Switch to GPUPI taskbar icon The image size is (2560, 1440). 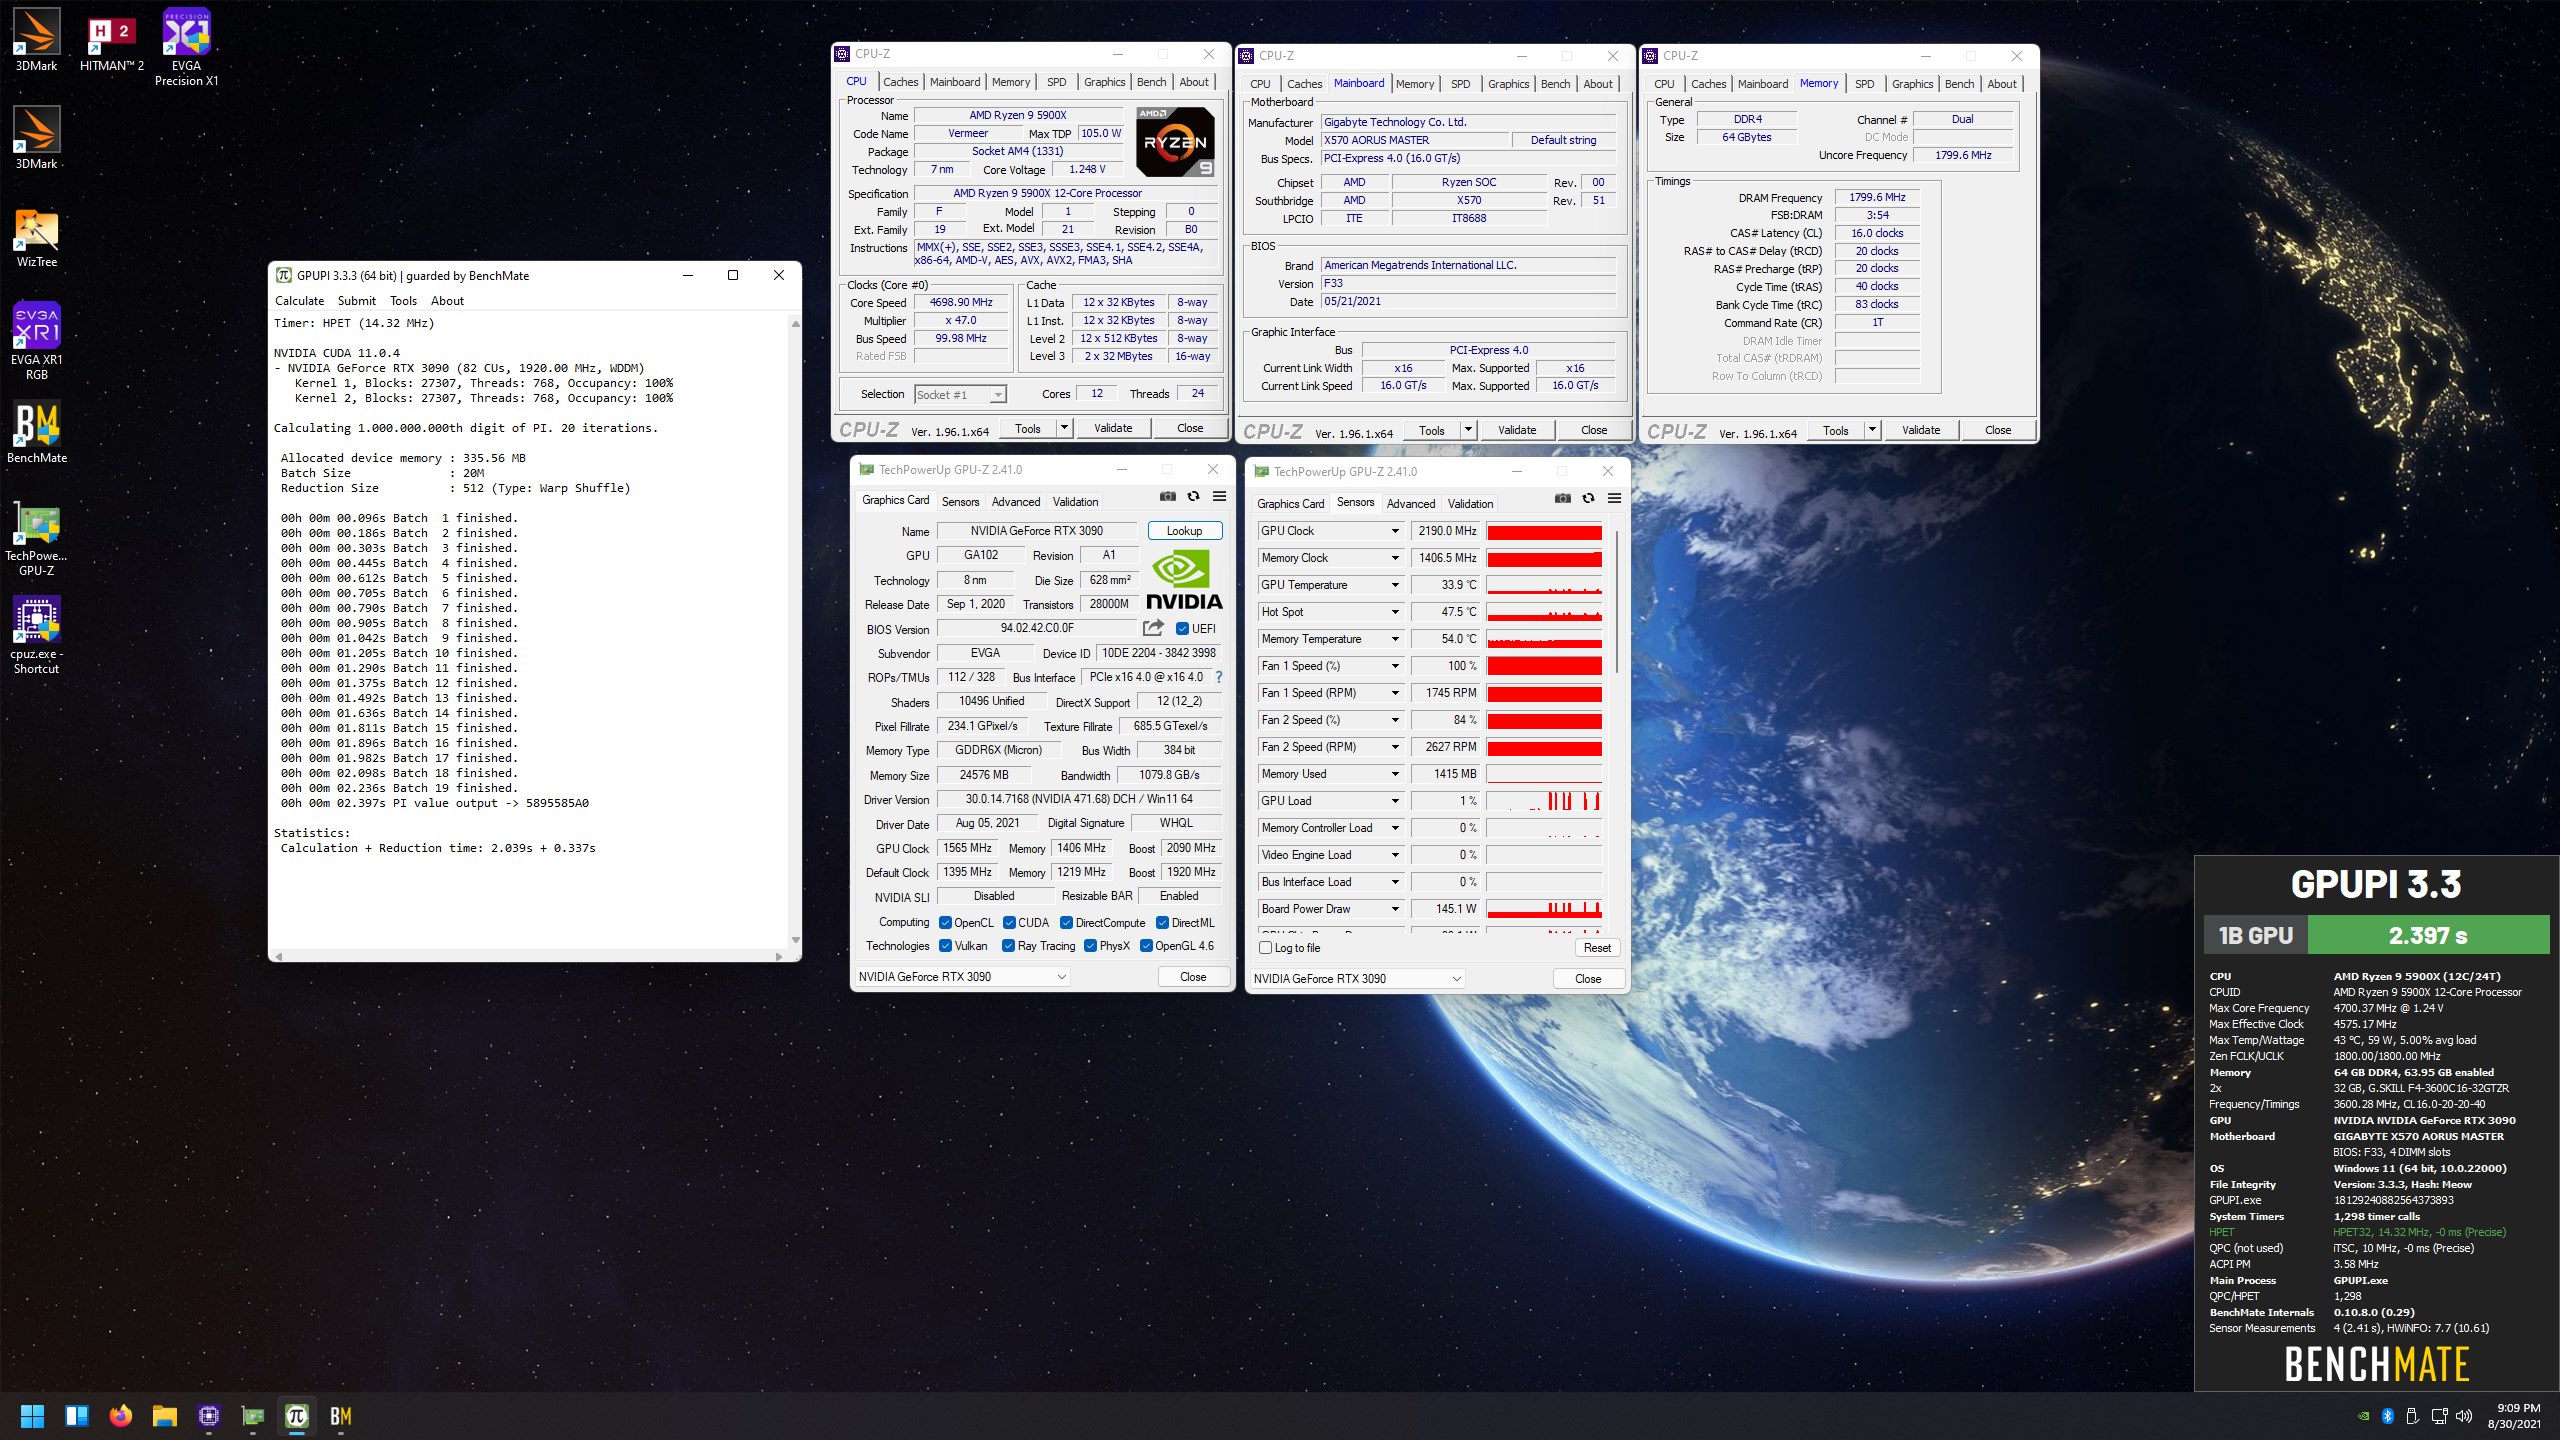click(296, 1416)
